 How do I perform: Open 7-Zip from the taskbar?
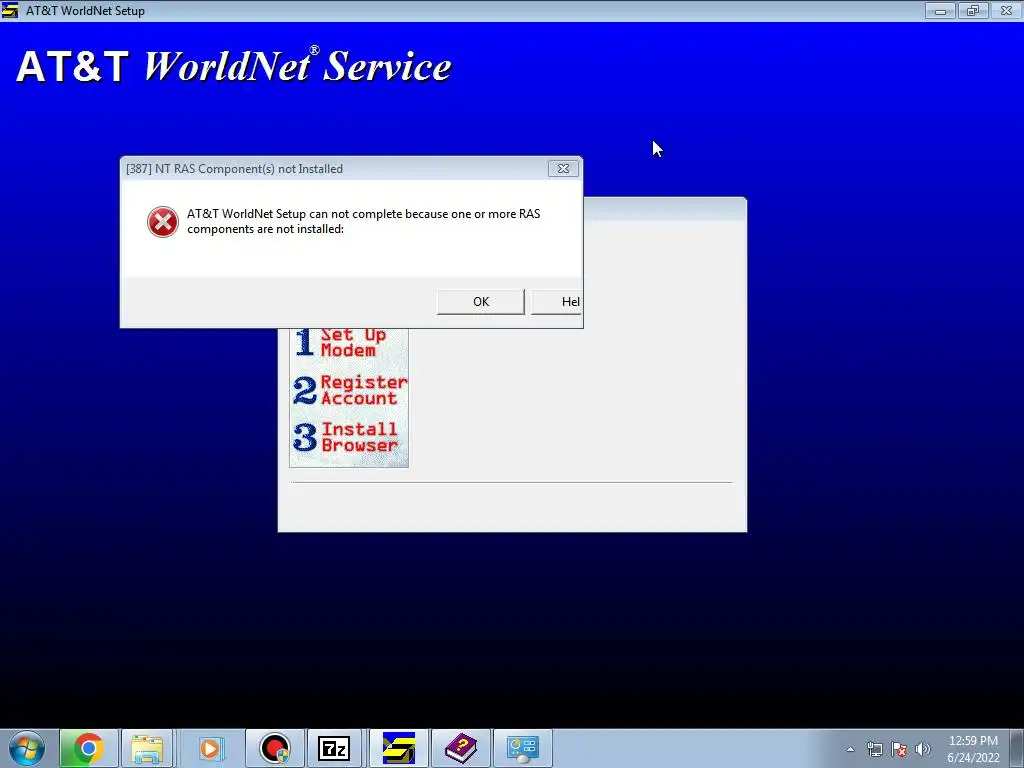334,748
